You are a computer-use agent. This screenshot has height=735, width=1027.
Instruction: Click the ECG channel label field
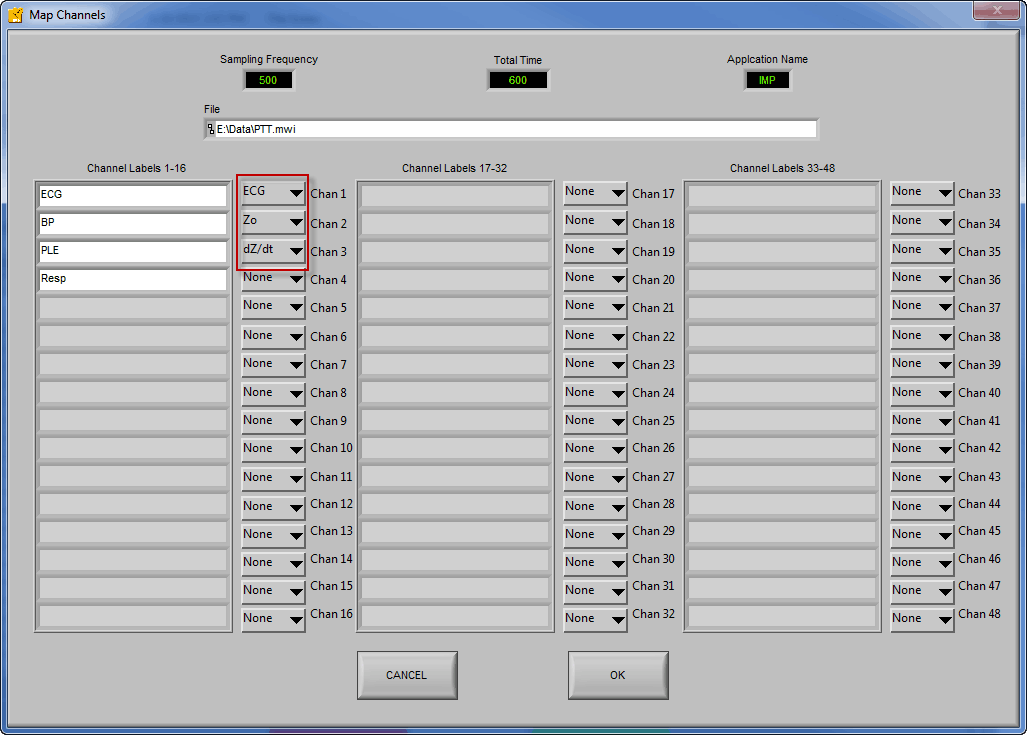pos(132,195)
